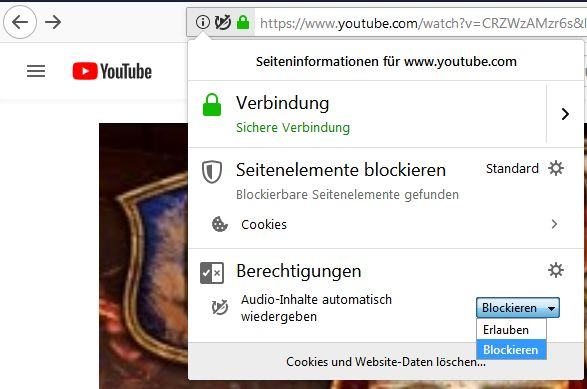This screenshot has width=587, height=389.
Task: Click the Sichere Verbindung text
Action: pos(293,128)
